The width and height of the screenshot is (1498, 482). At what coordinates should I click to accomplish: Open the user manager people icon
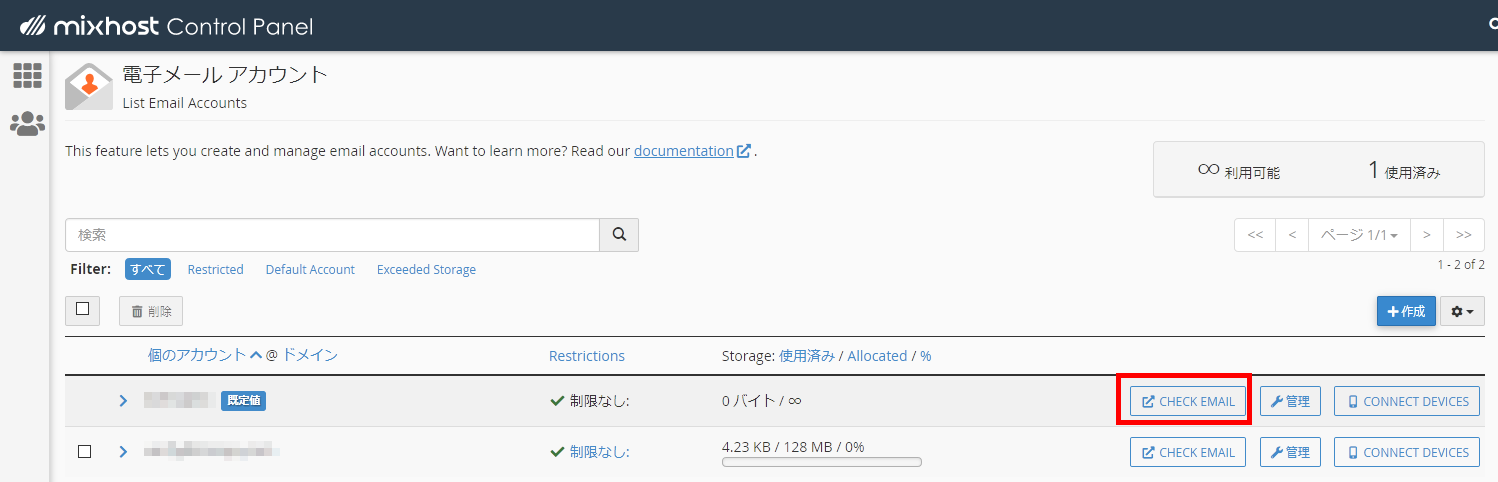(27, 124)
